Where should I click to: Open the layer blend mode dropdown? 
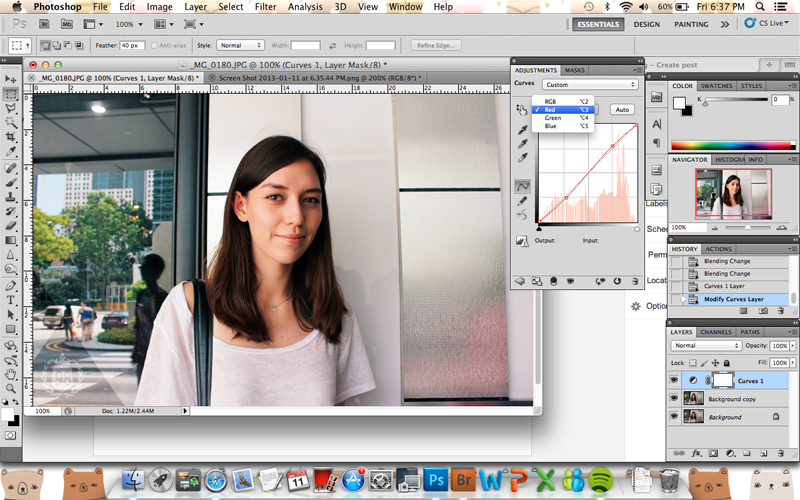tap(706, 345)
